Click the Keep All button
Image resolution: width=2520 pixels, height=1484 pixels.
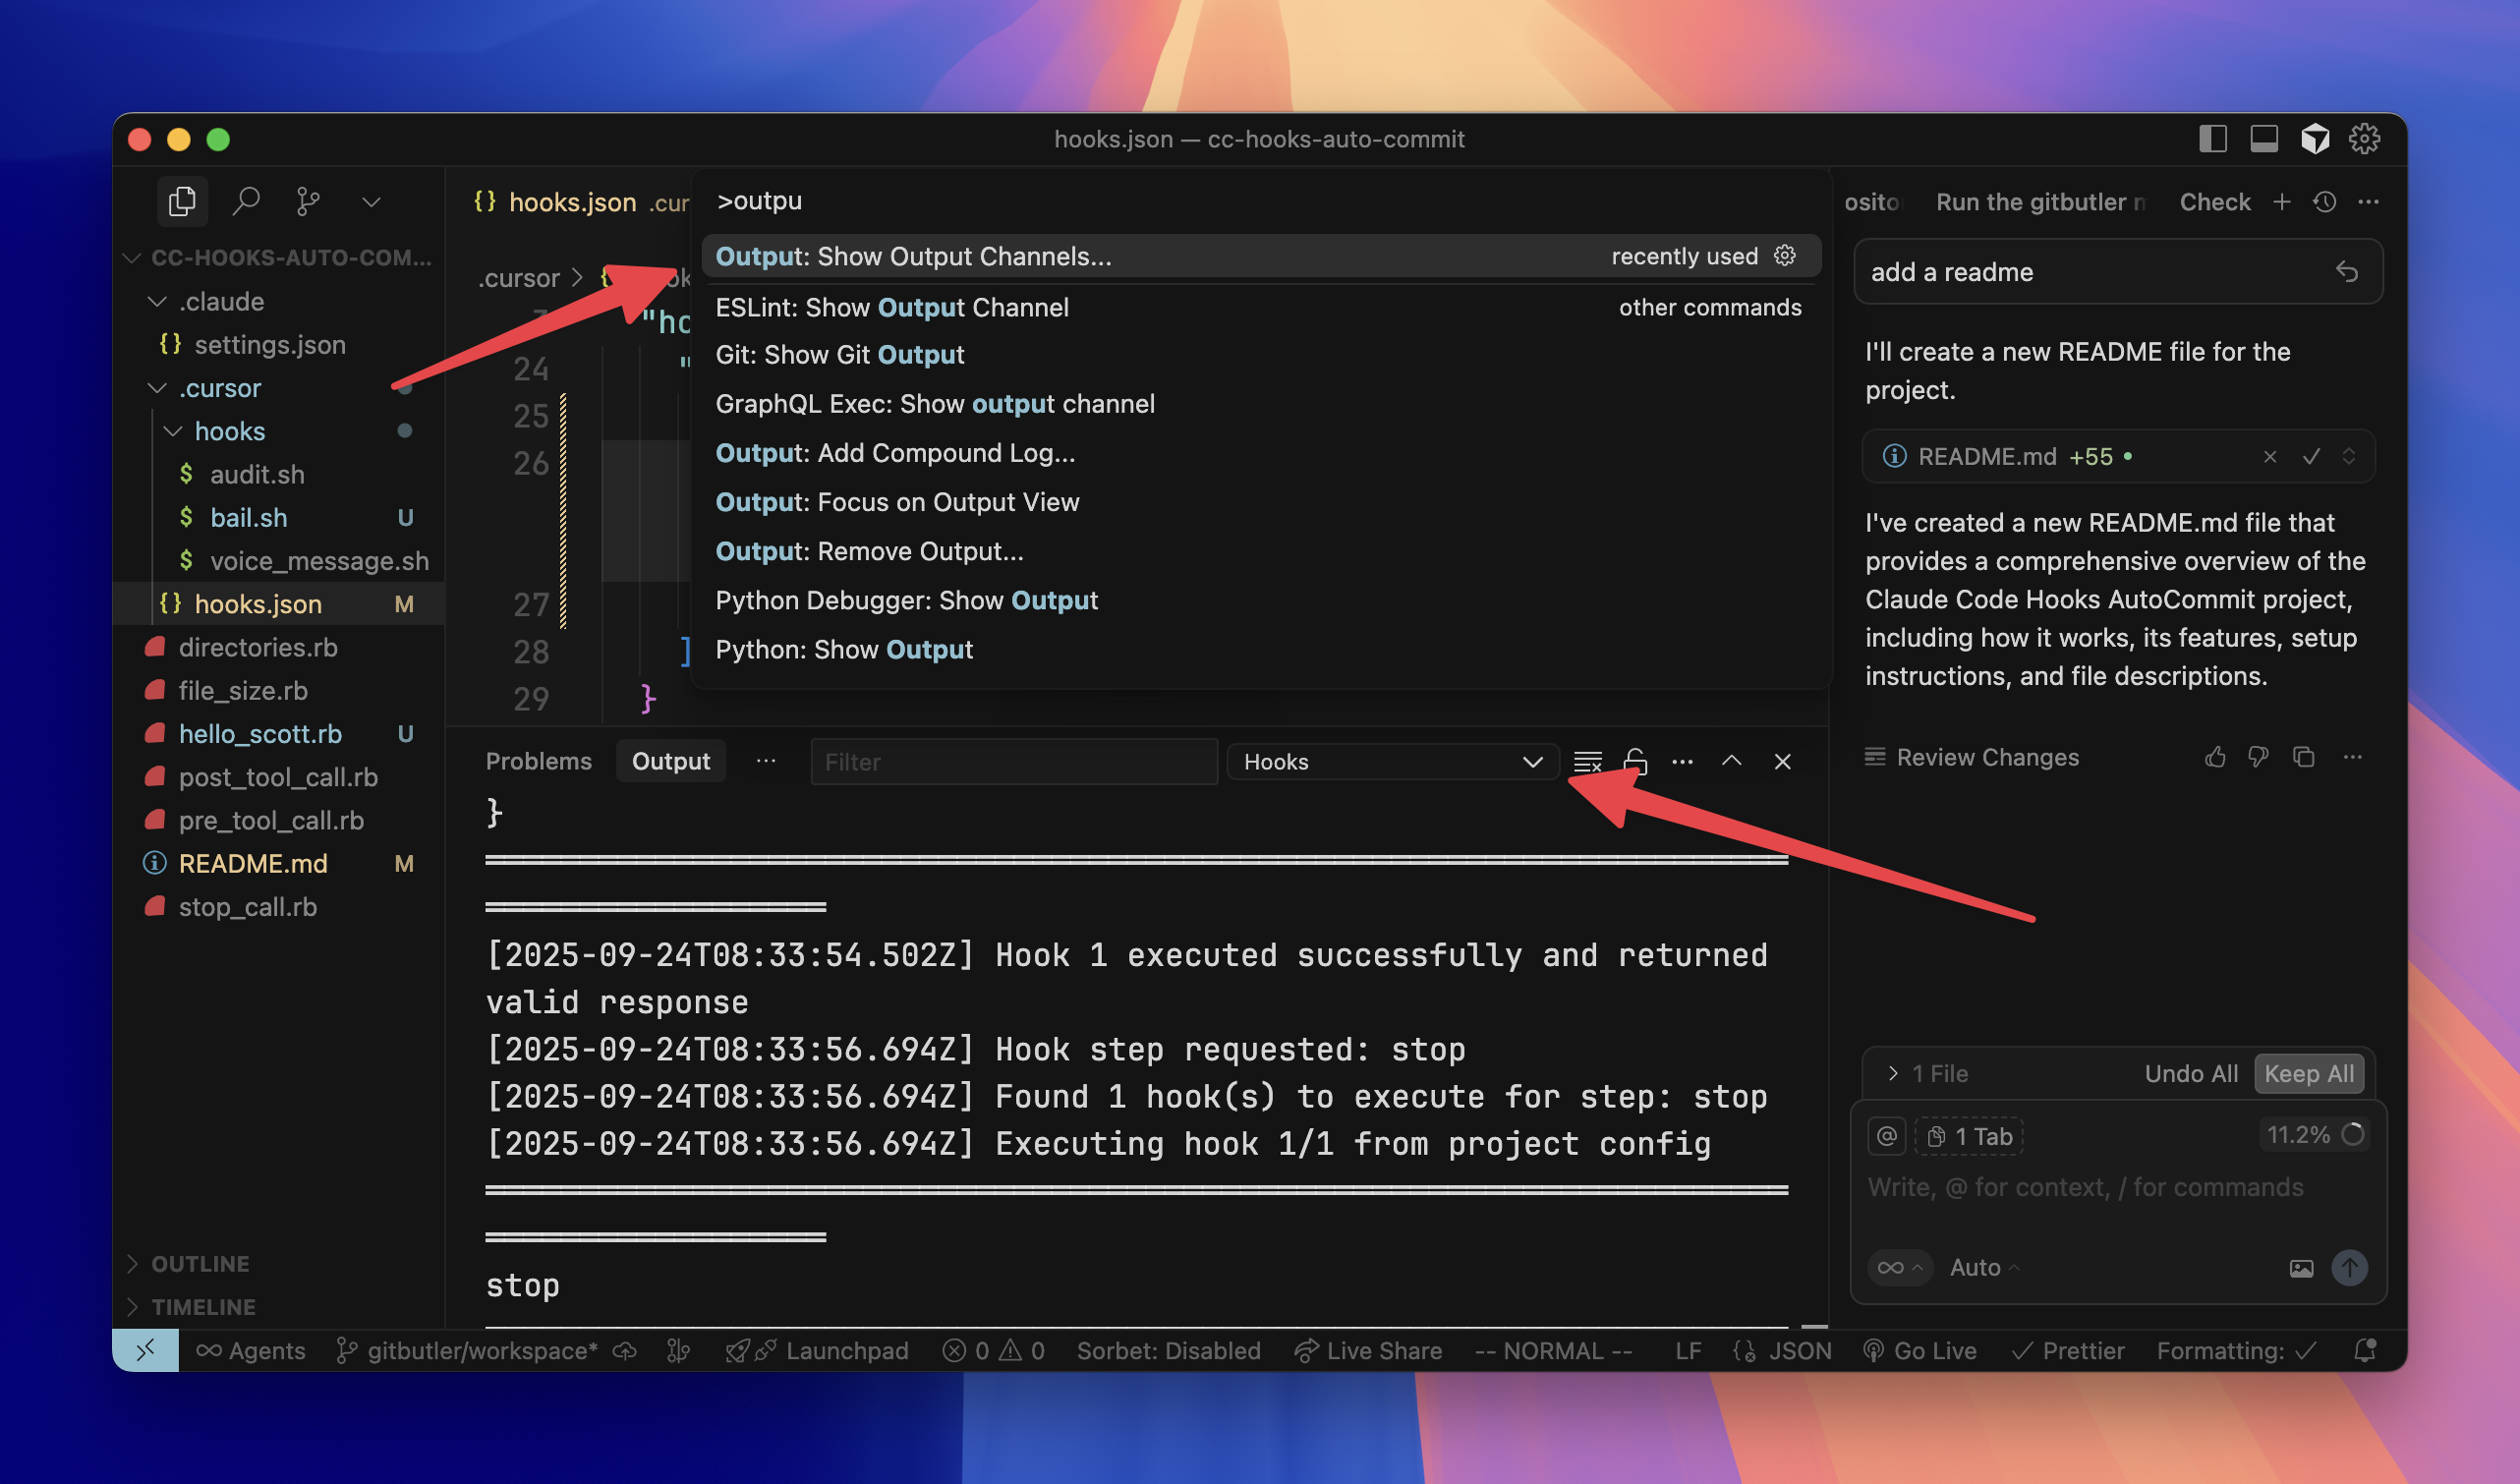coord(2309,1073)
